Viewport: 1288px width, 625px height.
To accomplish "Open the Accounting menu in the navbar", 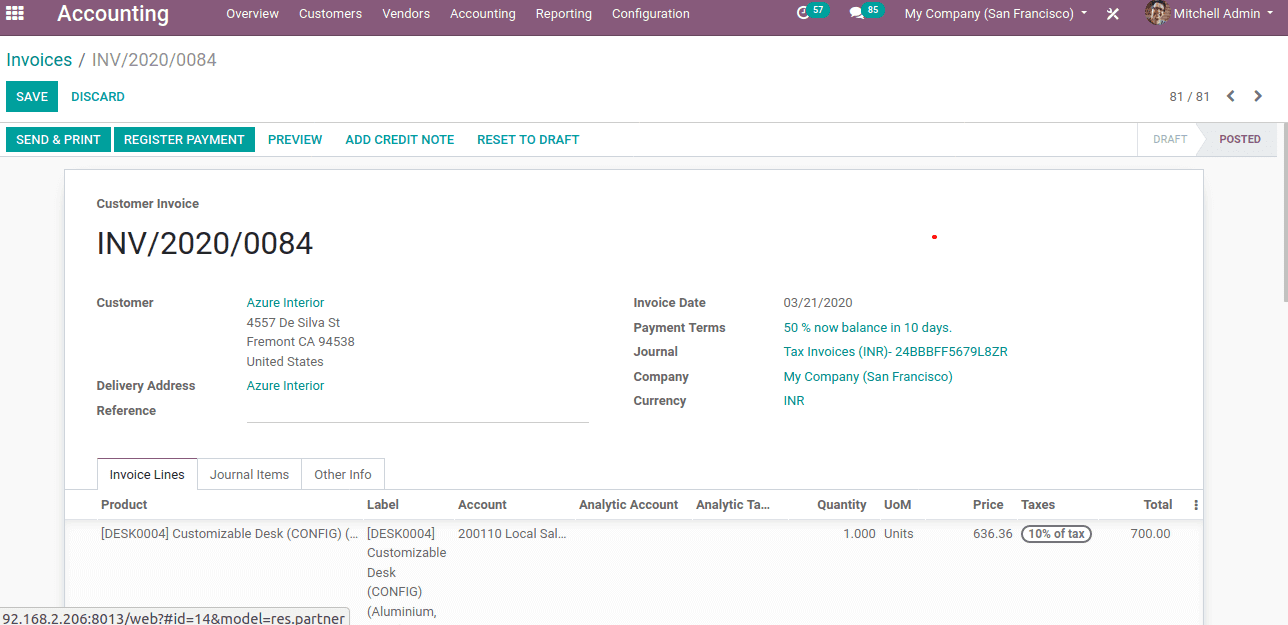I will click(x=483, y=14).
